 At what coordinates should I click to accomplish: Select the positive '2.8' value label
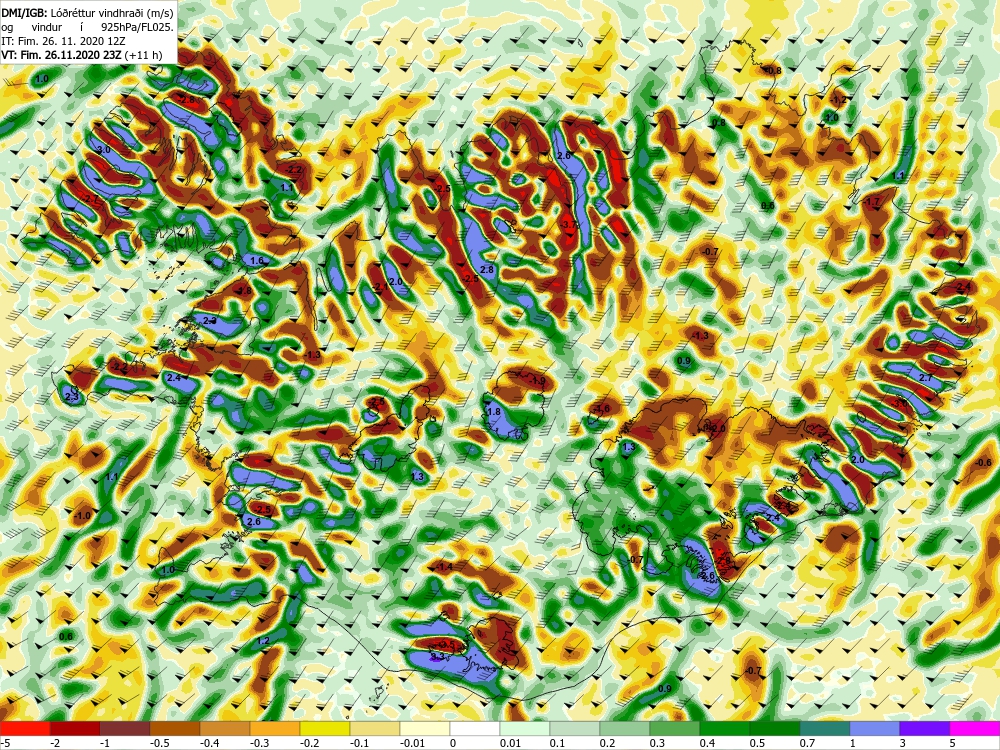(487, 270)
